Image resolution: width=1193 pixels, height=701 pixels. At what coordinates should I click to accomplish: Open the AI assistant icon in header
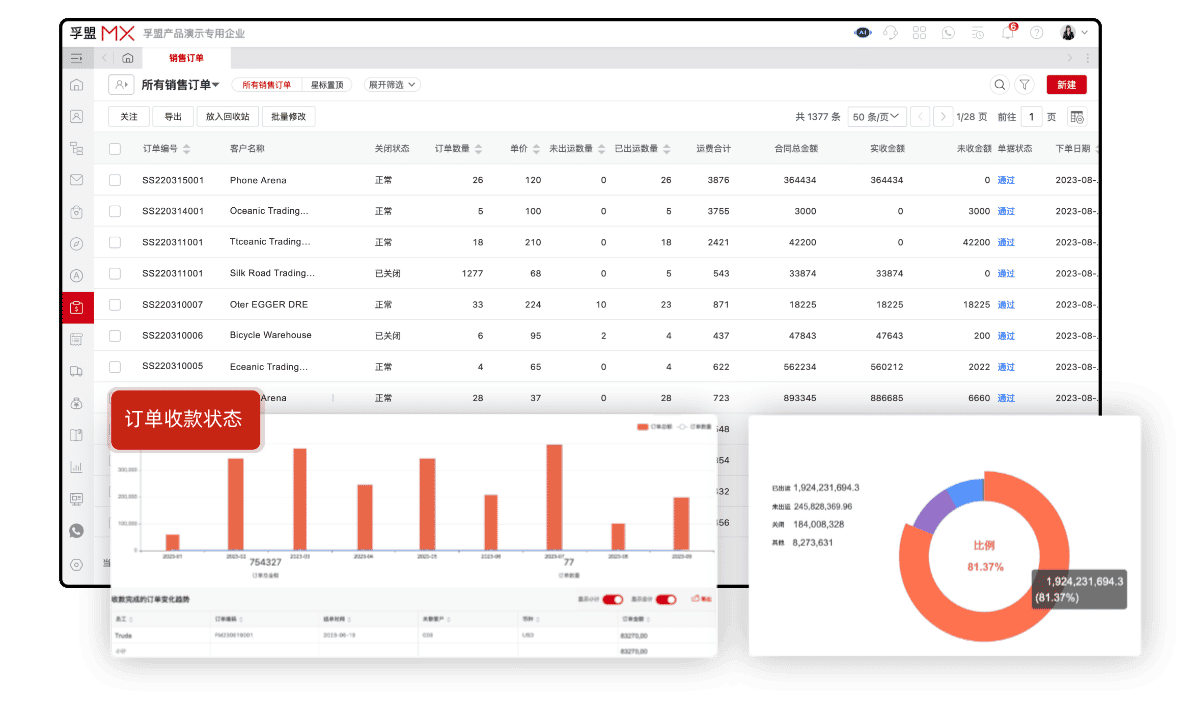[x=862, y=32]
